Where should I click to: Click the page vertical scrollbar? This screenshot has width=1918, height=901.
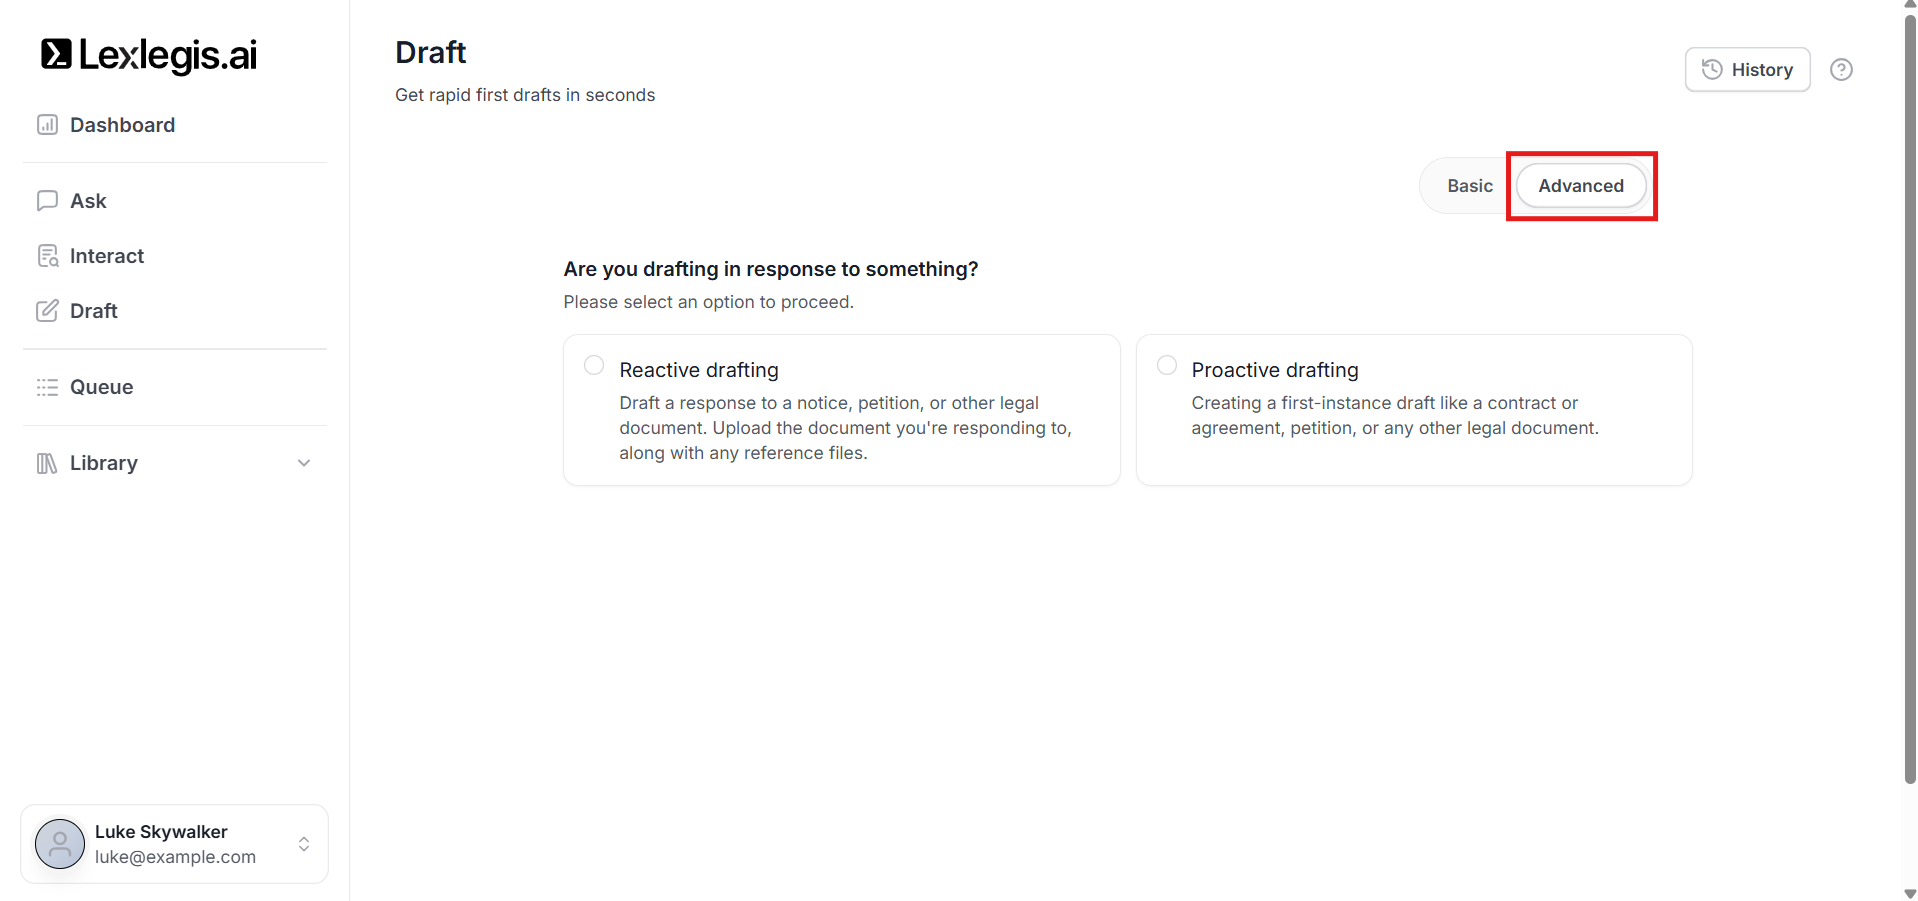[x=1910, y=400]
